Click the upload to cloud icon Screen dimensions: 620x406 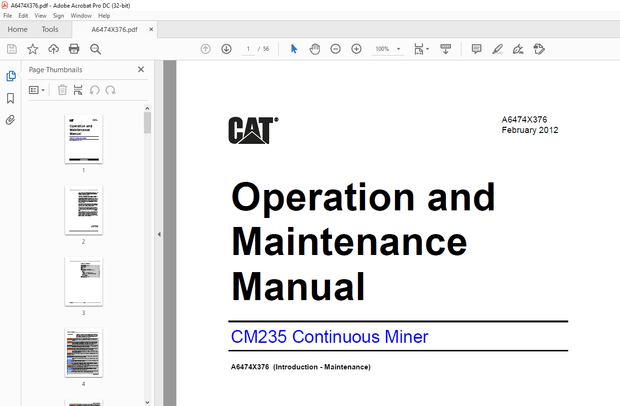(x=53, y=49)
